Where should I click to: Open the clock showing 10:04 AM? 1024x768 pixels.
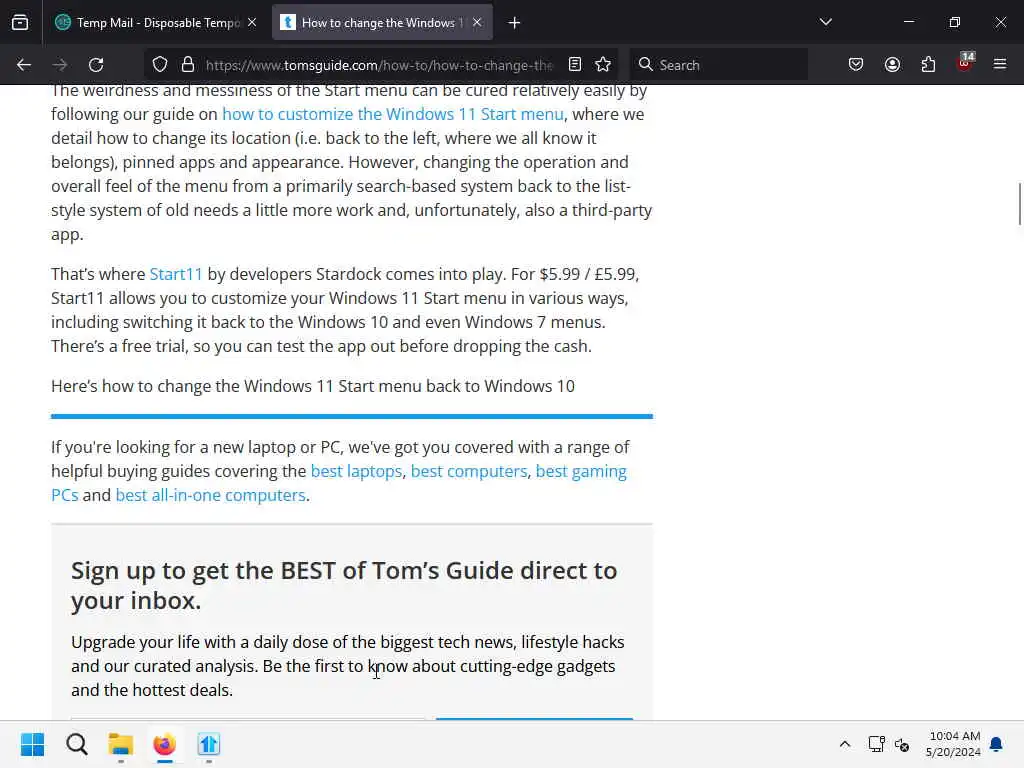click(953, 744)
